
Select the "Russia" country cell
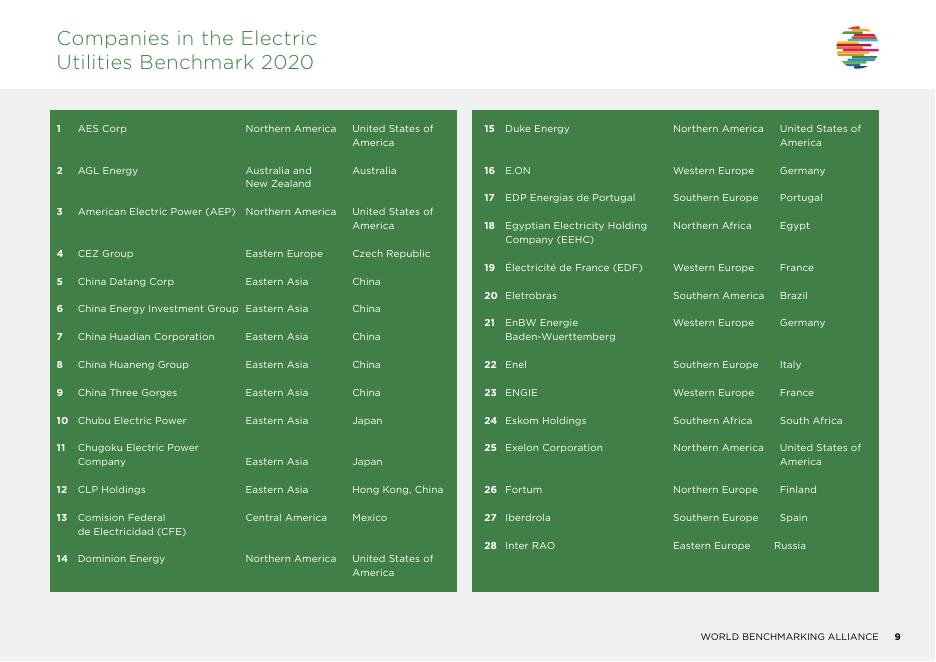coord(790,546)
